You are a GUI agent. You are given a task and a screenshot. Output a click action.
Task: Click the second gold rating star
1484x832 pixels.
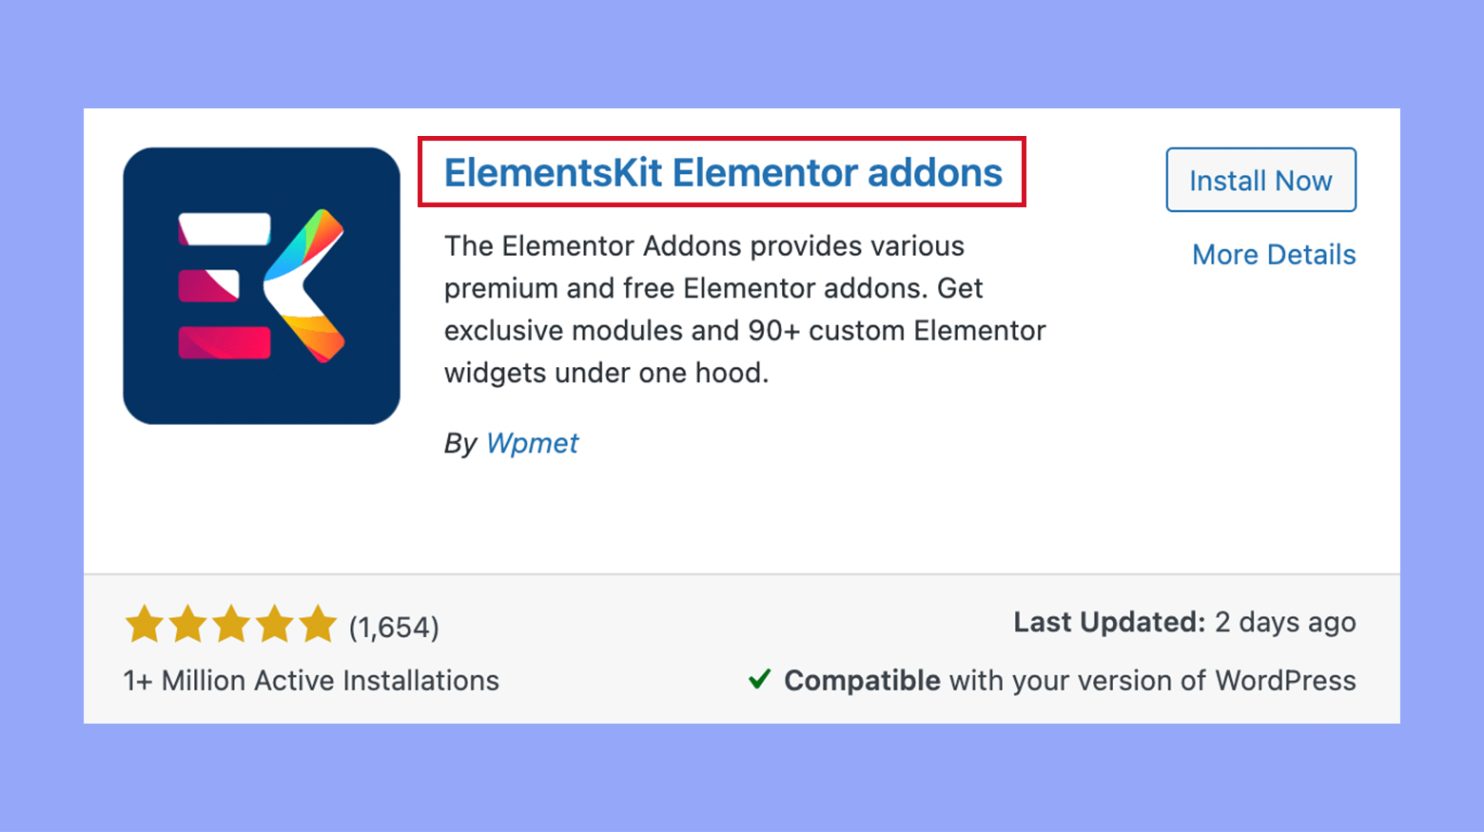pyautogui.click(x=188, y=624)
